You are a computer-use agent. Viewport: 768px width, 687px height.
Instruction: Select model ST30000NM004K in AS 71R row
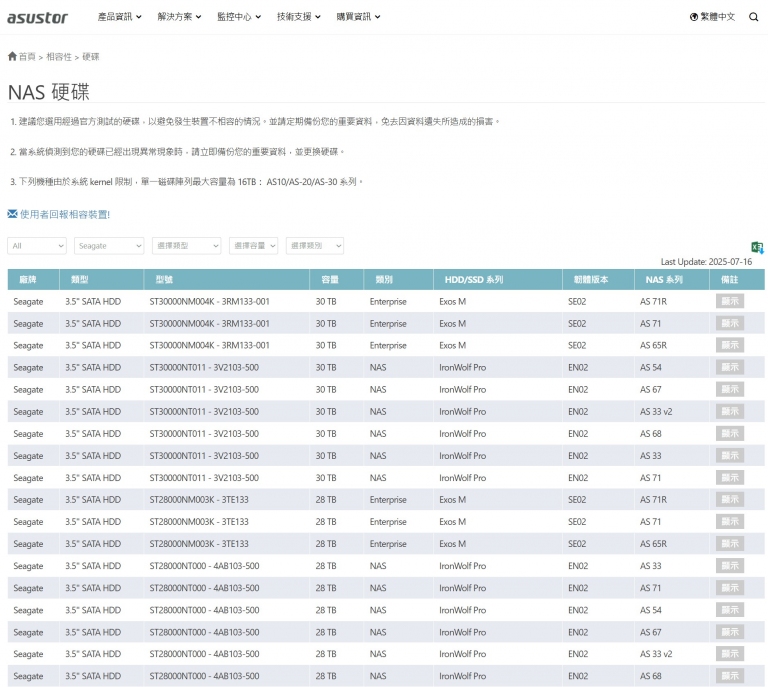point(210,302)
